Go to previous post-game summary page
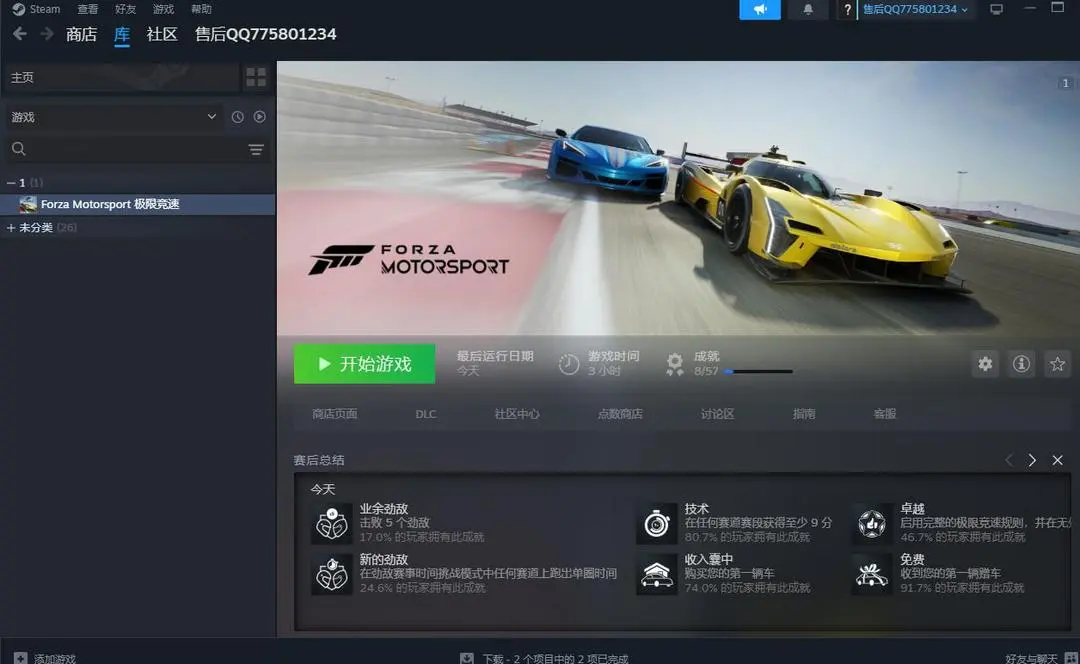This screenshot has height=664, width=1080. click(x=1008, y=460)
